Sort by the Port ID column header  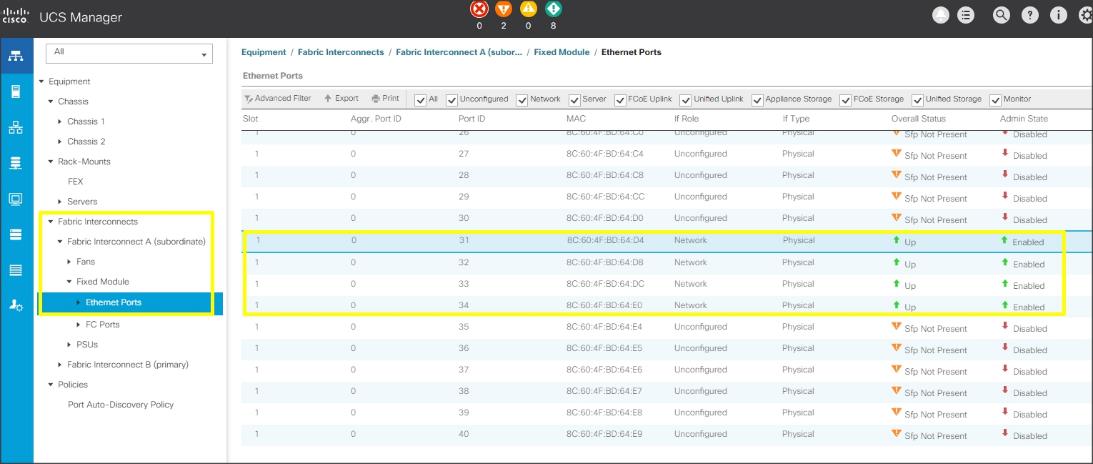472,119
